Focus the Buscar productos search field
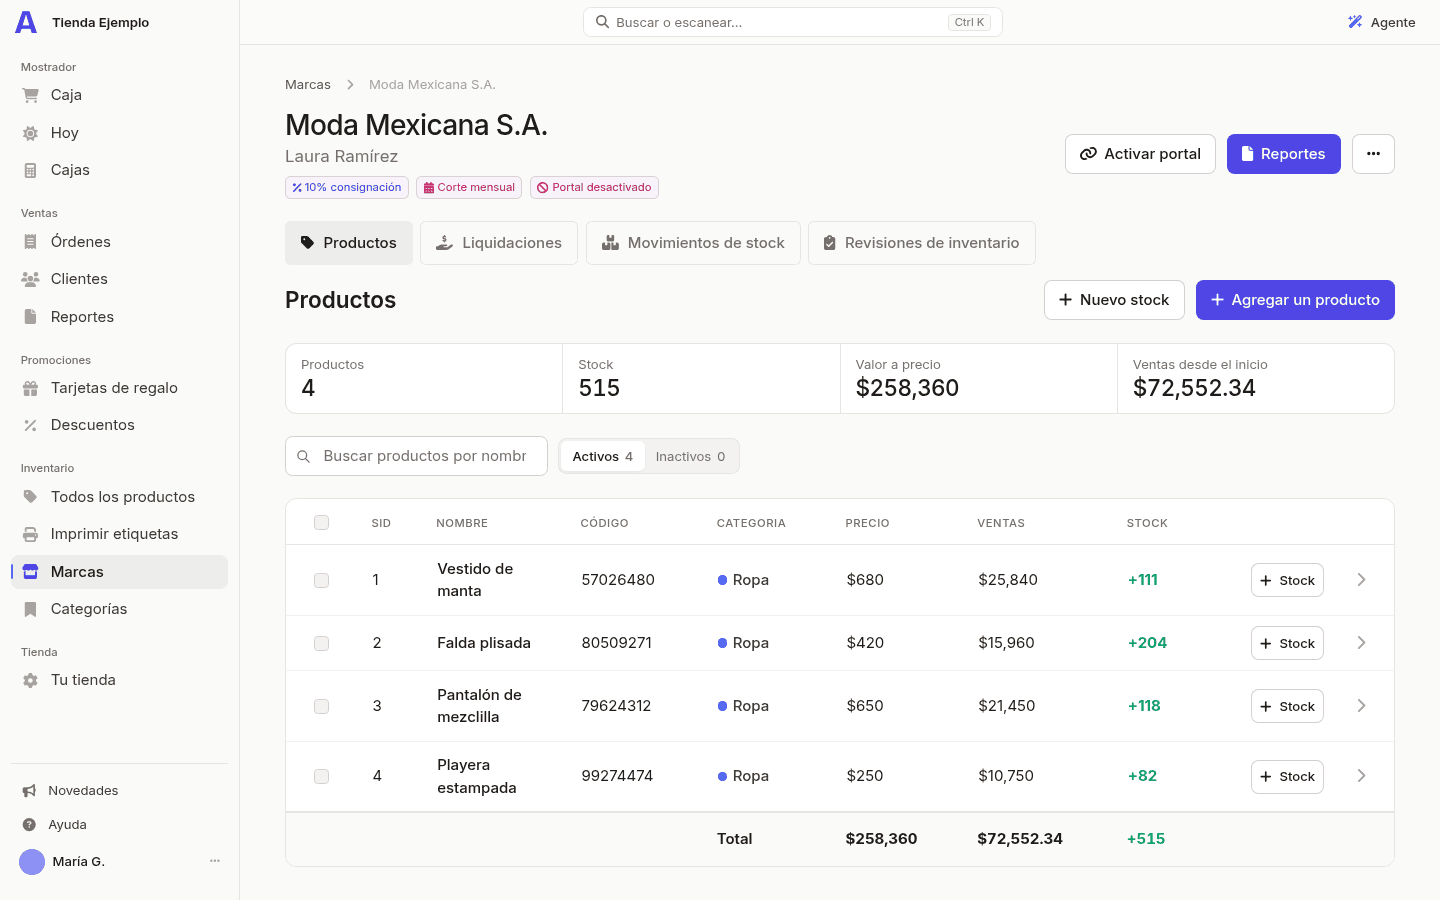 coord(416,456)
